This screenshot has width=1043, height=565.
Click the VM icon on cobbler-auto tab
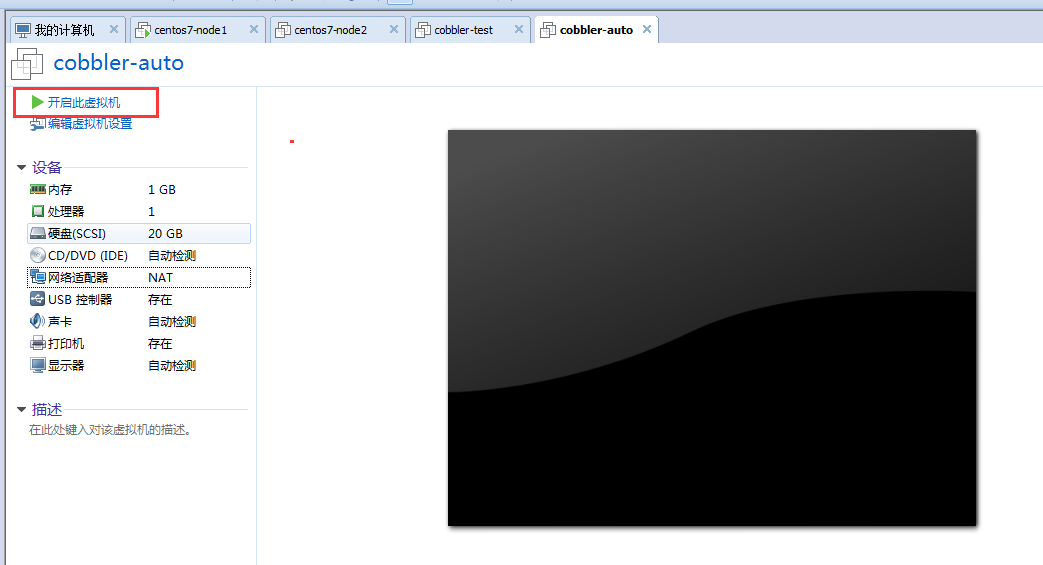coord(547,30)
